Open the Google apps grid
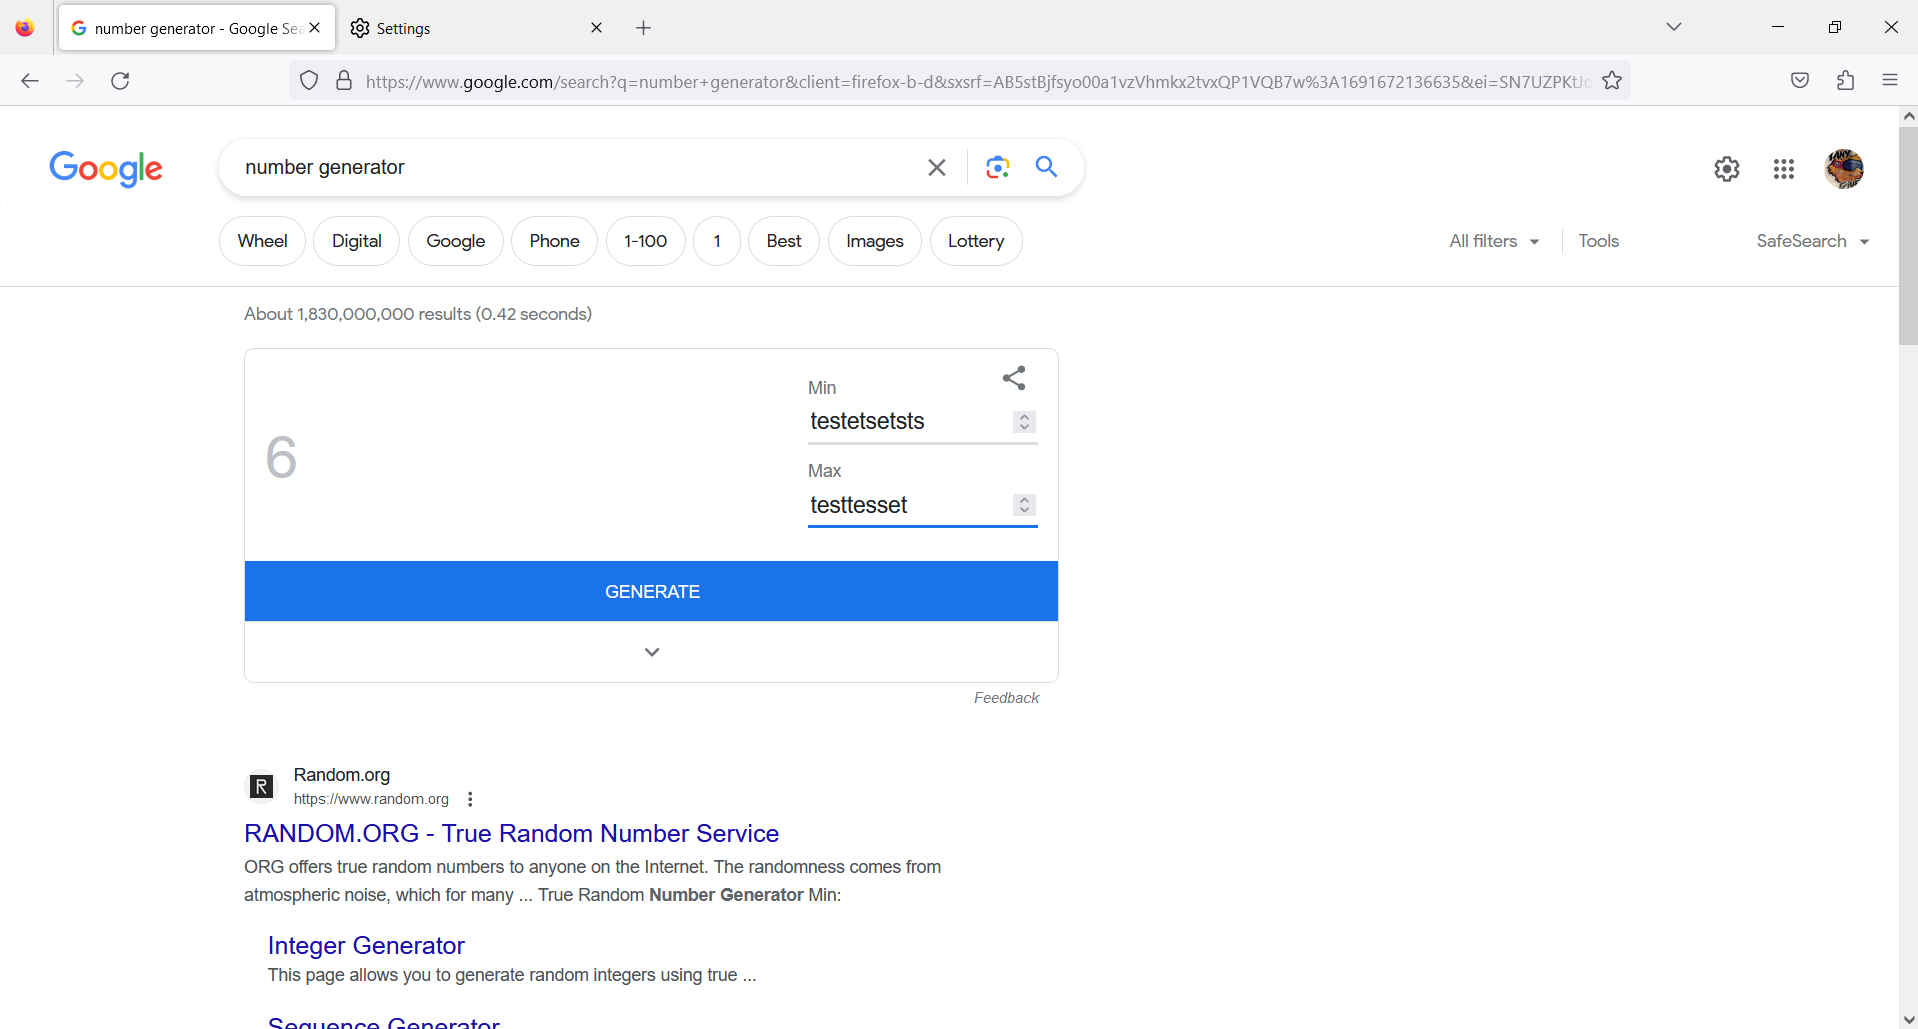Screen dimensions: 1918x1029 (1784, 169)
